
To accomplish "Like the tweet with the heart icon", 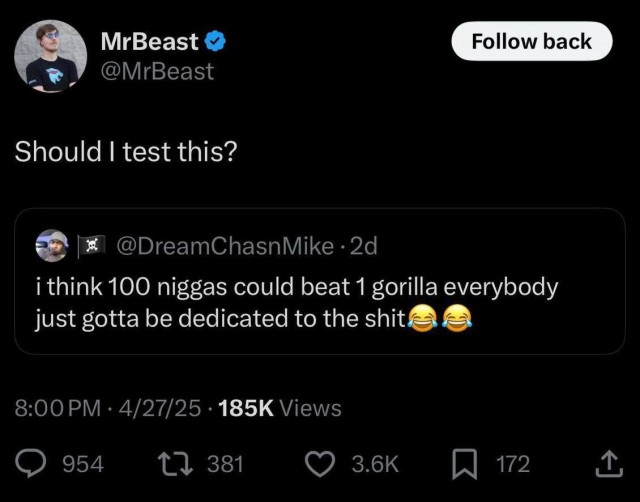I will (x=319, y=464).
